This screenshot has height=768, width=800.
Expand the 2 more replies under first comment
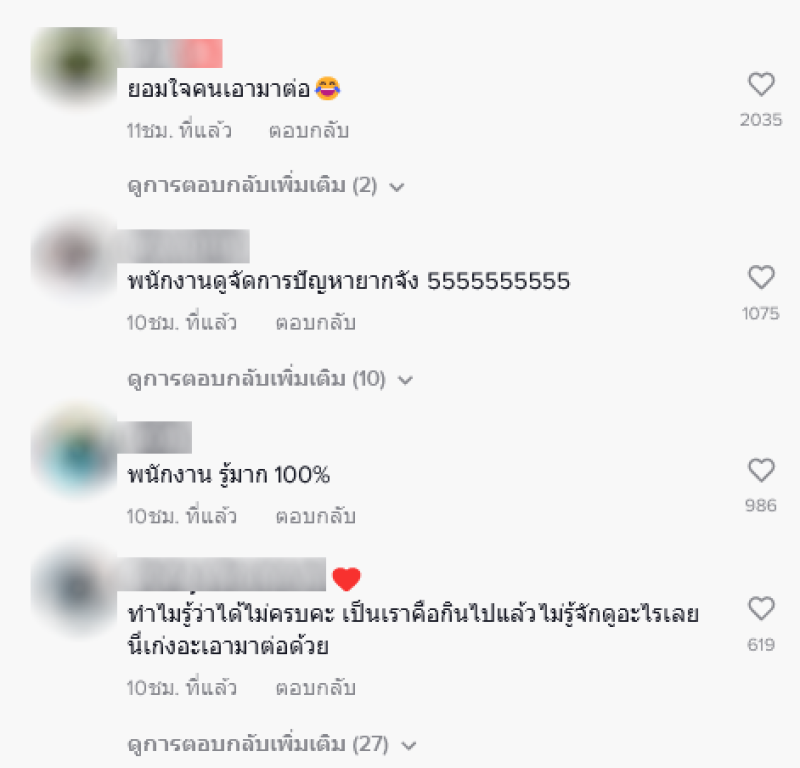[266, 186]
